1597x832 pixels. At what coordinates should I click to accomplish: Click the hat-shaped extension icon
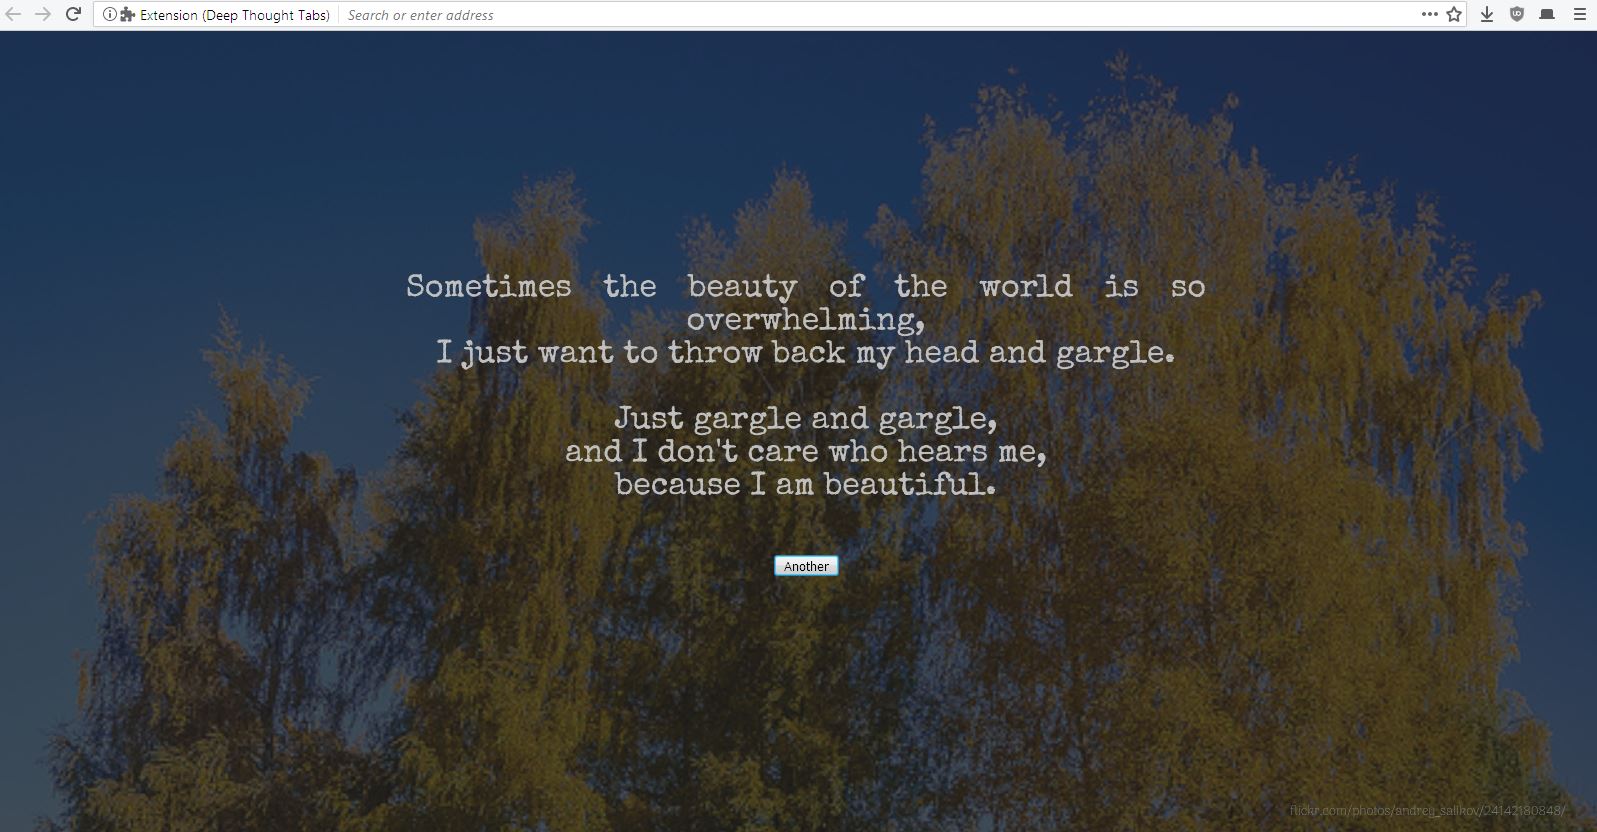[1547, 14]
